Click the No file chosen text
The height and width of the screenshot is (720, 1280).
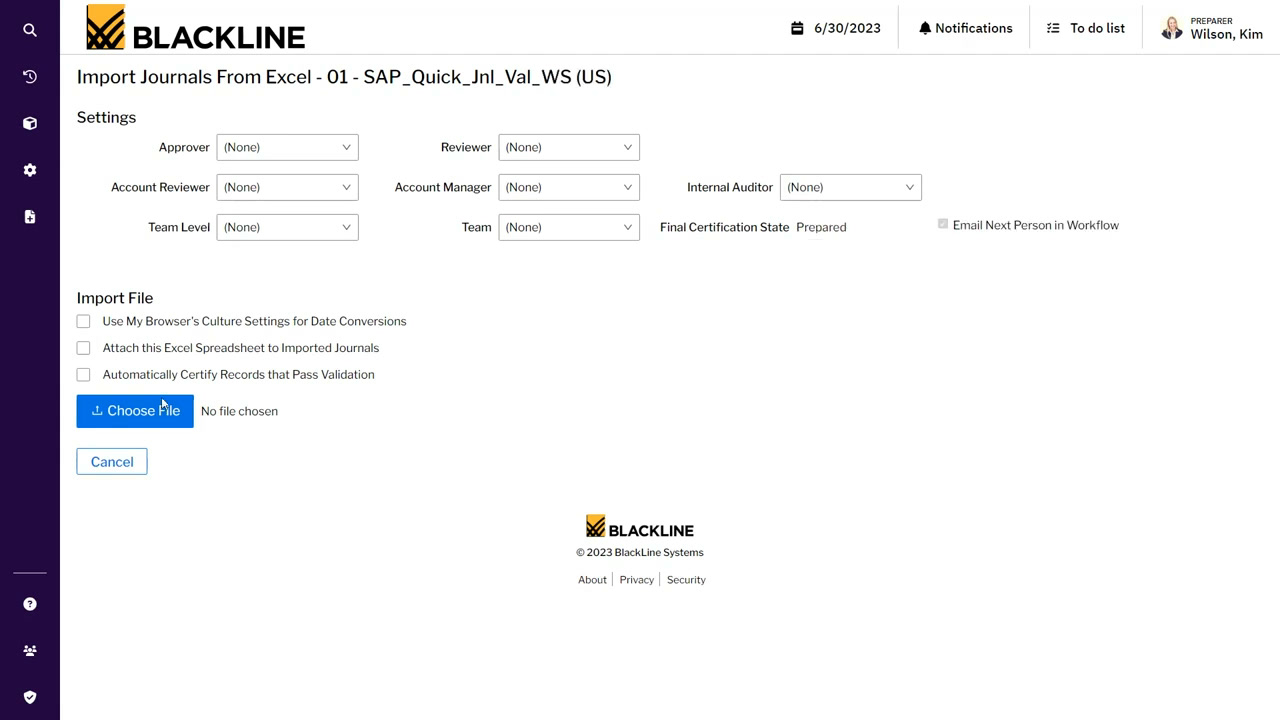tap(239, 411)
